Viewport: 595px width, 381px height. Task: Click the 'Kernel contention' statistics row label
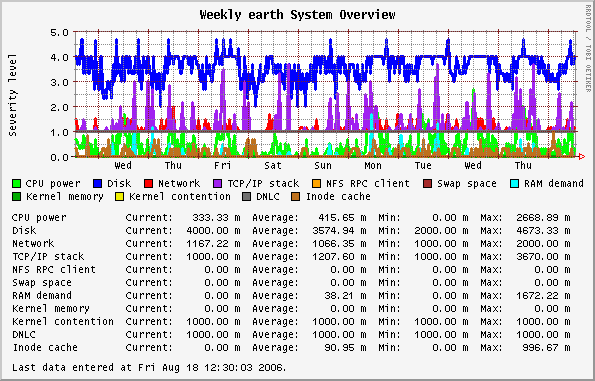63,321
